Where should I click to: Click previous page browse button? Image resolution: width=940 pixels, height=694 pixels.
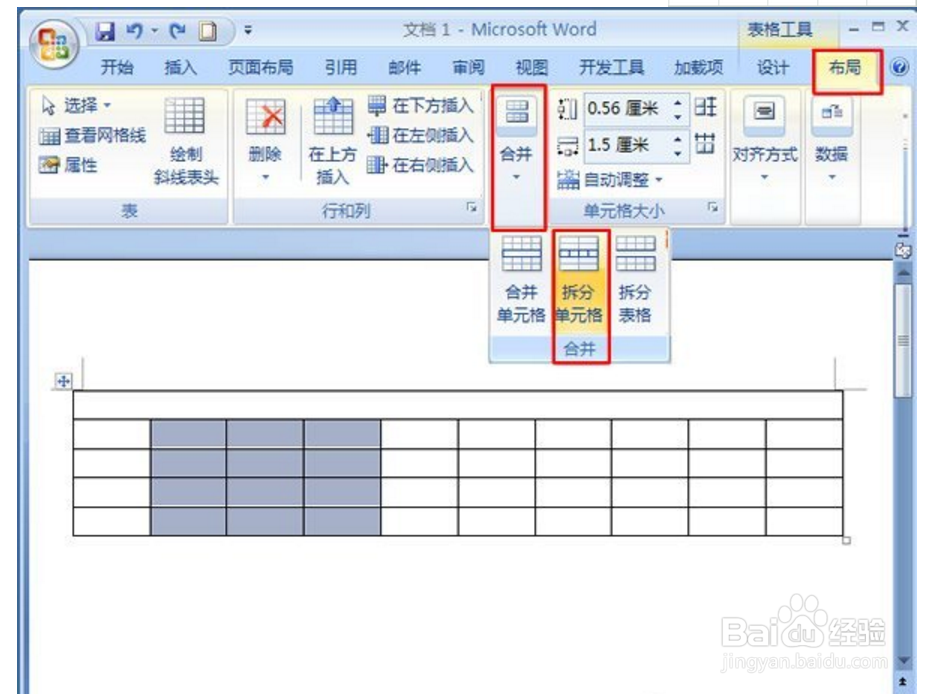click(x=903, y=682)
